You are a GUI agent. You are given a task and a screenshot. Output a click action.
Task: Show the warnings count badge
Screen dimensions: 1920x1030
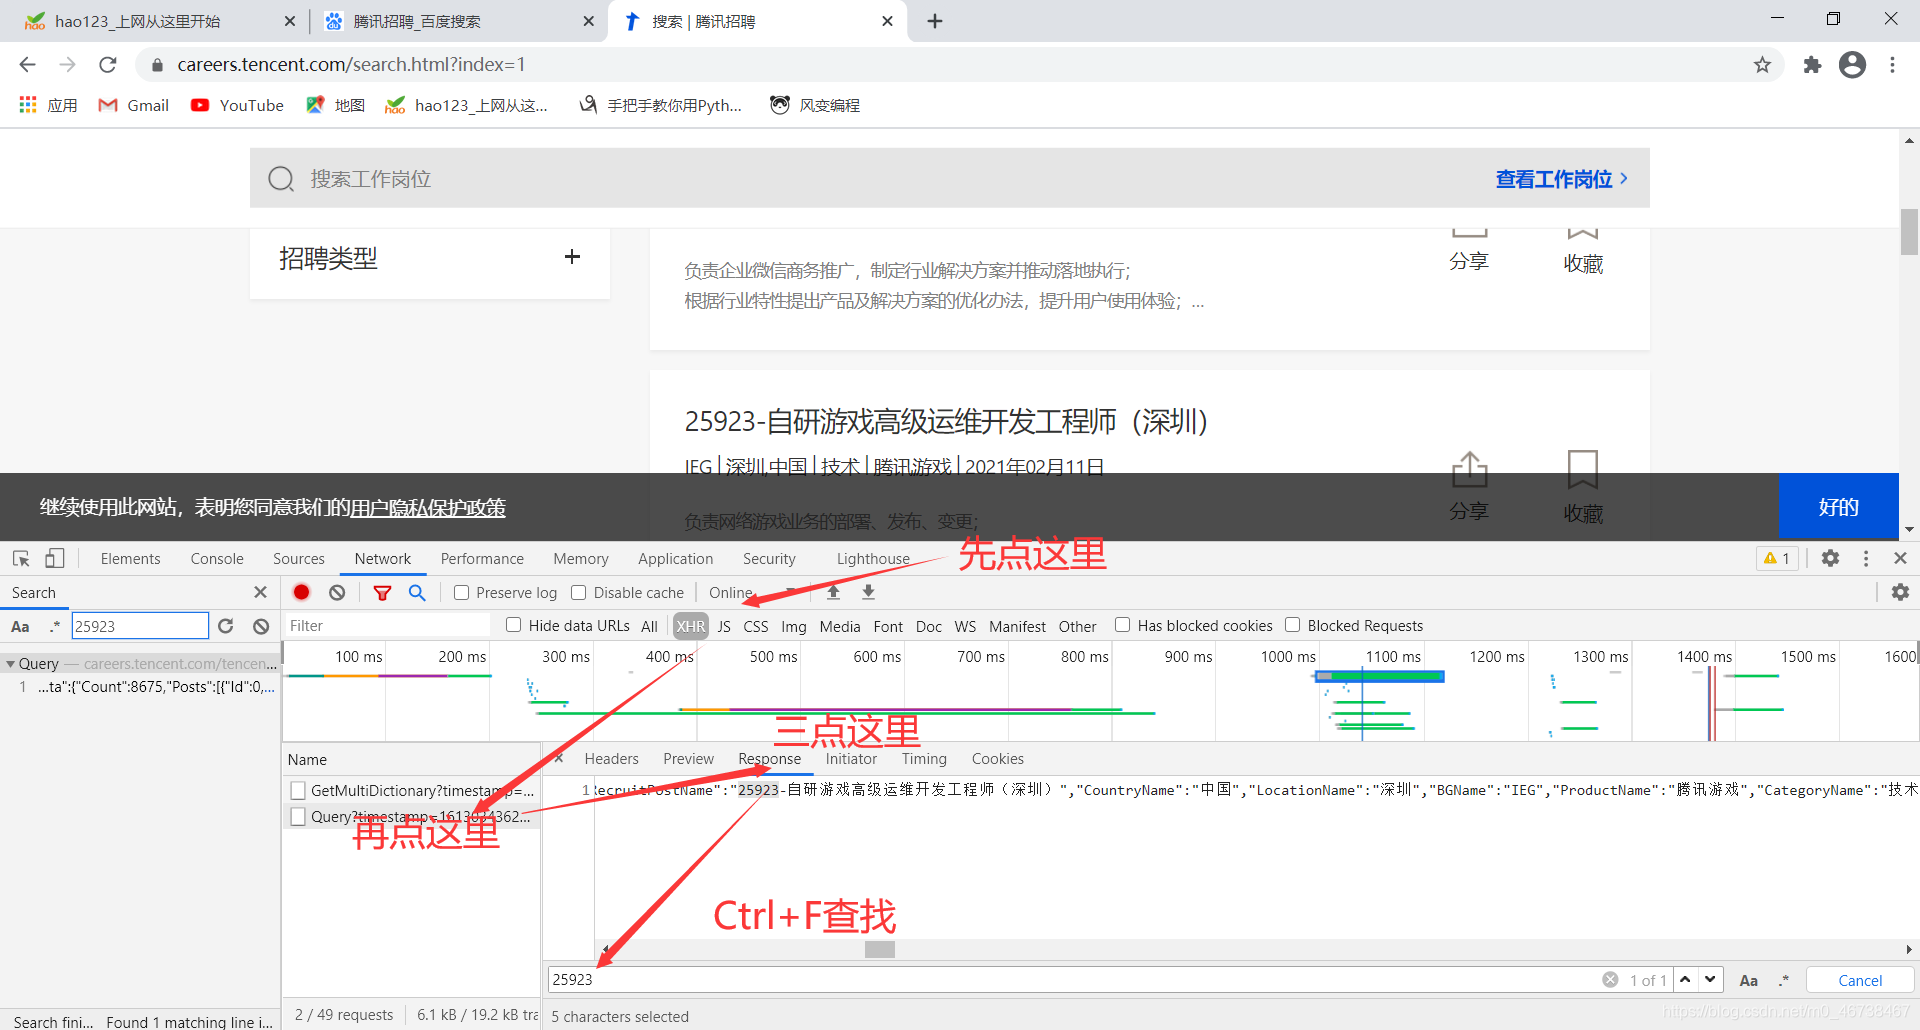click(1777, 558)
